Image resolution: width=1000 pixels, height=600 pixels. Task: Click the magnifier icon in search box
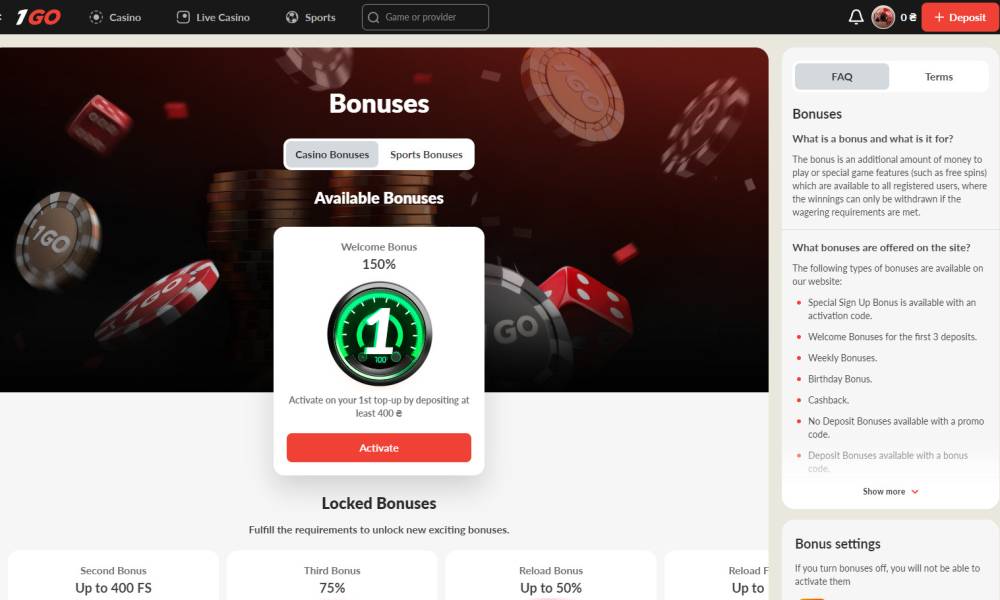374,17
